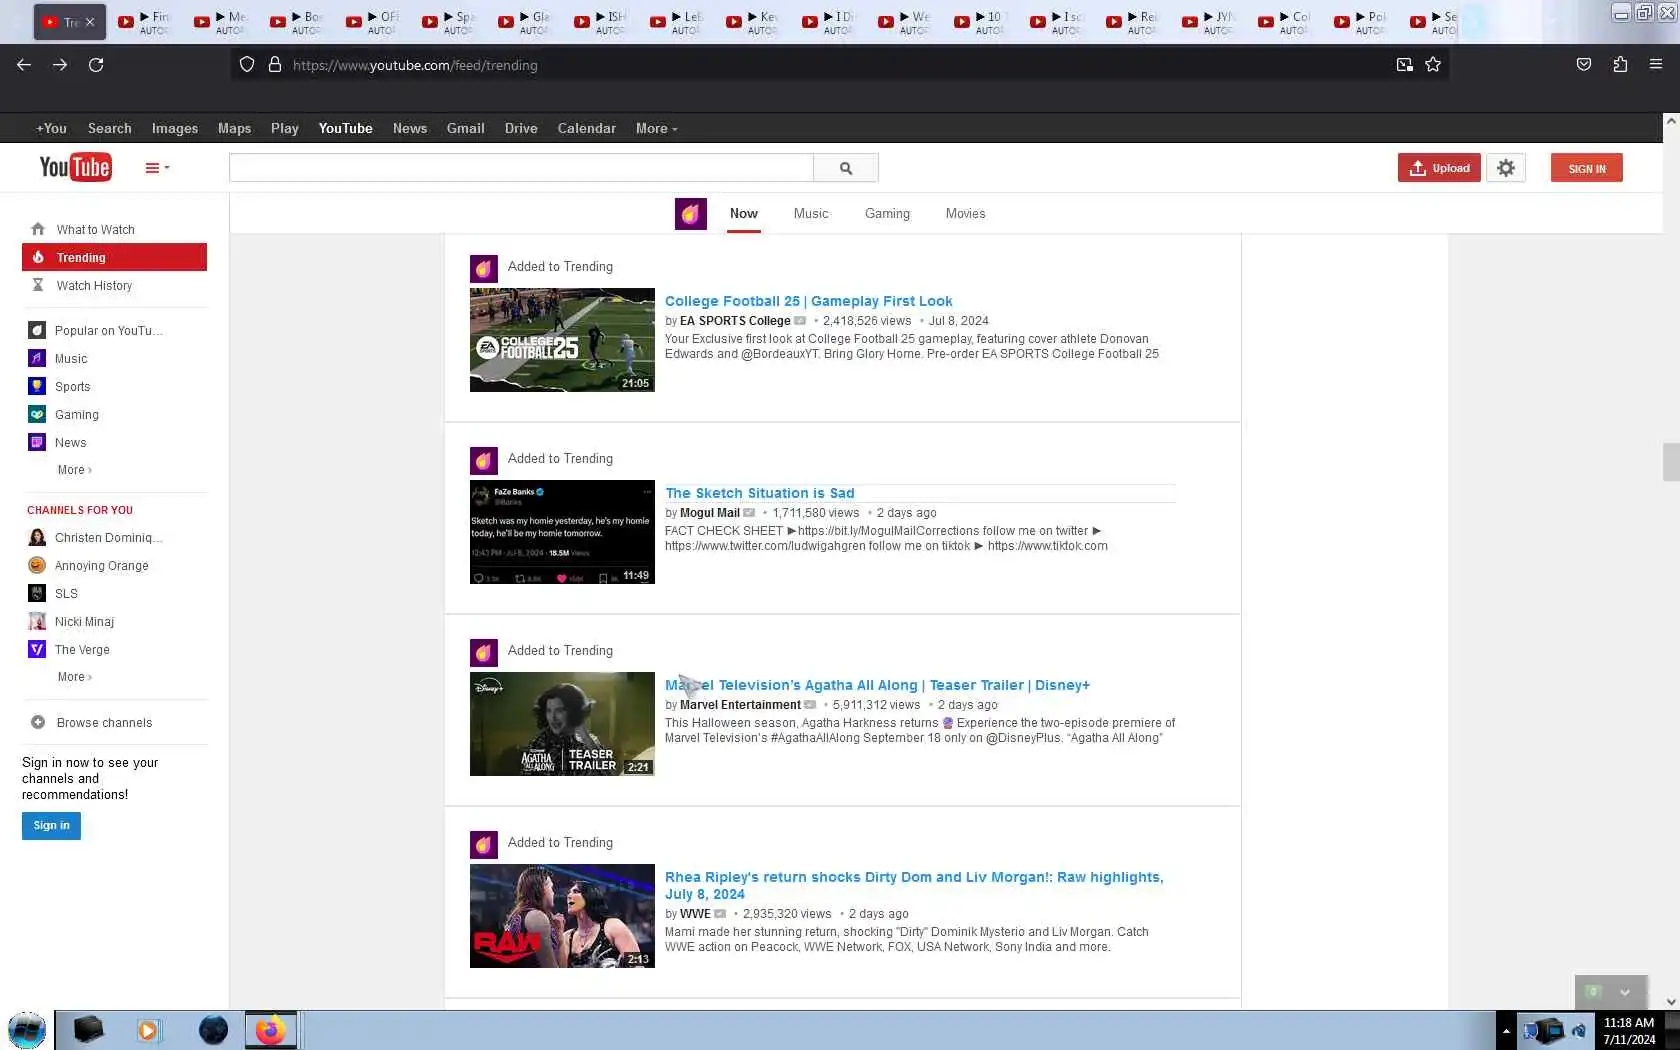Focus the YouTube search field
The image size is (1680, 1050).
tap(521, 168)
